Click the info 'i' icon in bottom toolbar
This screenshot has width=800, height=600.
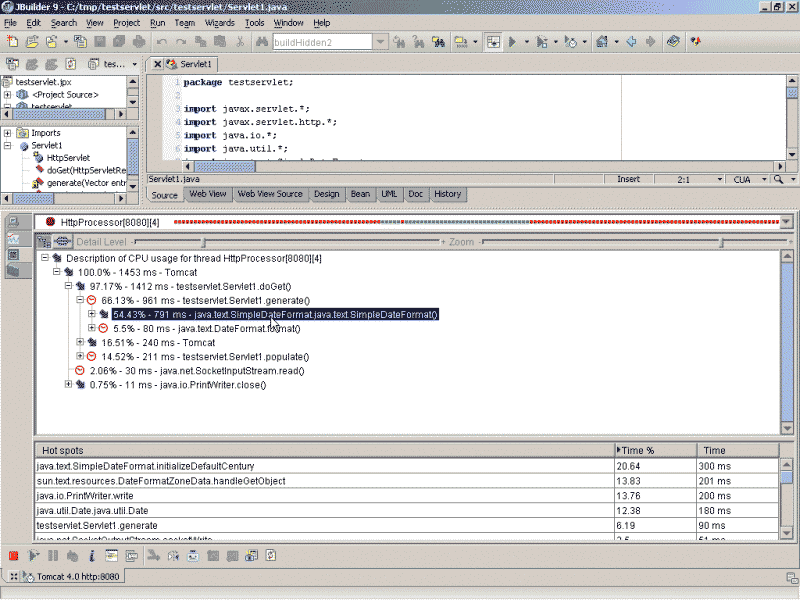point(91,555)
